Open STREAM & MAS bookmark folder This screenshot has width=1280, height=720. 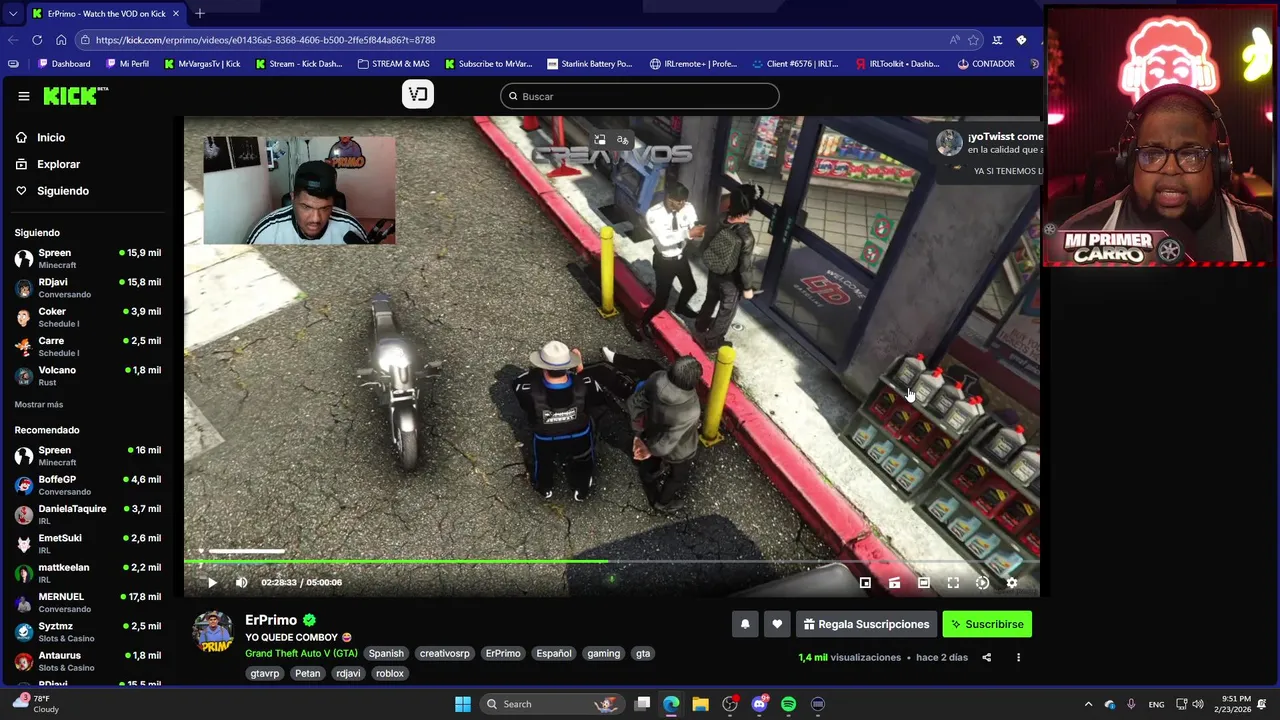point(393,64)
